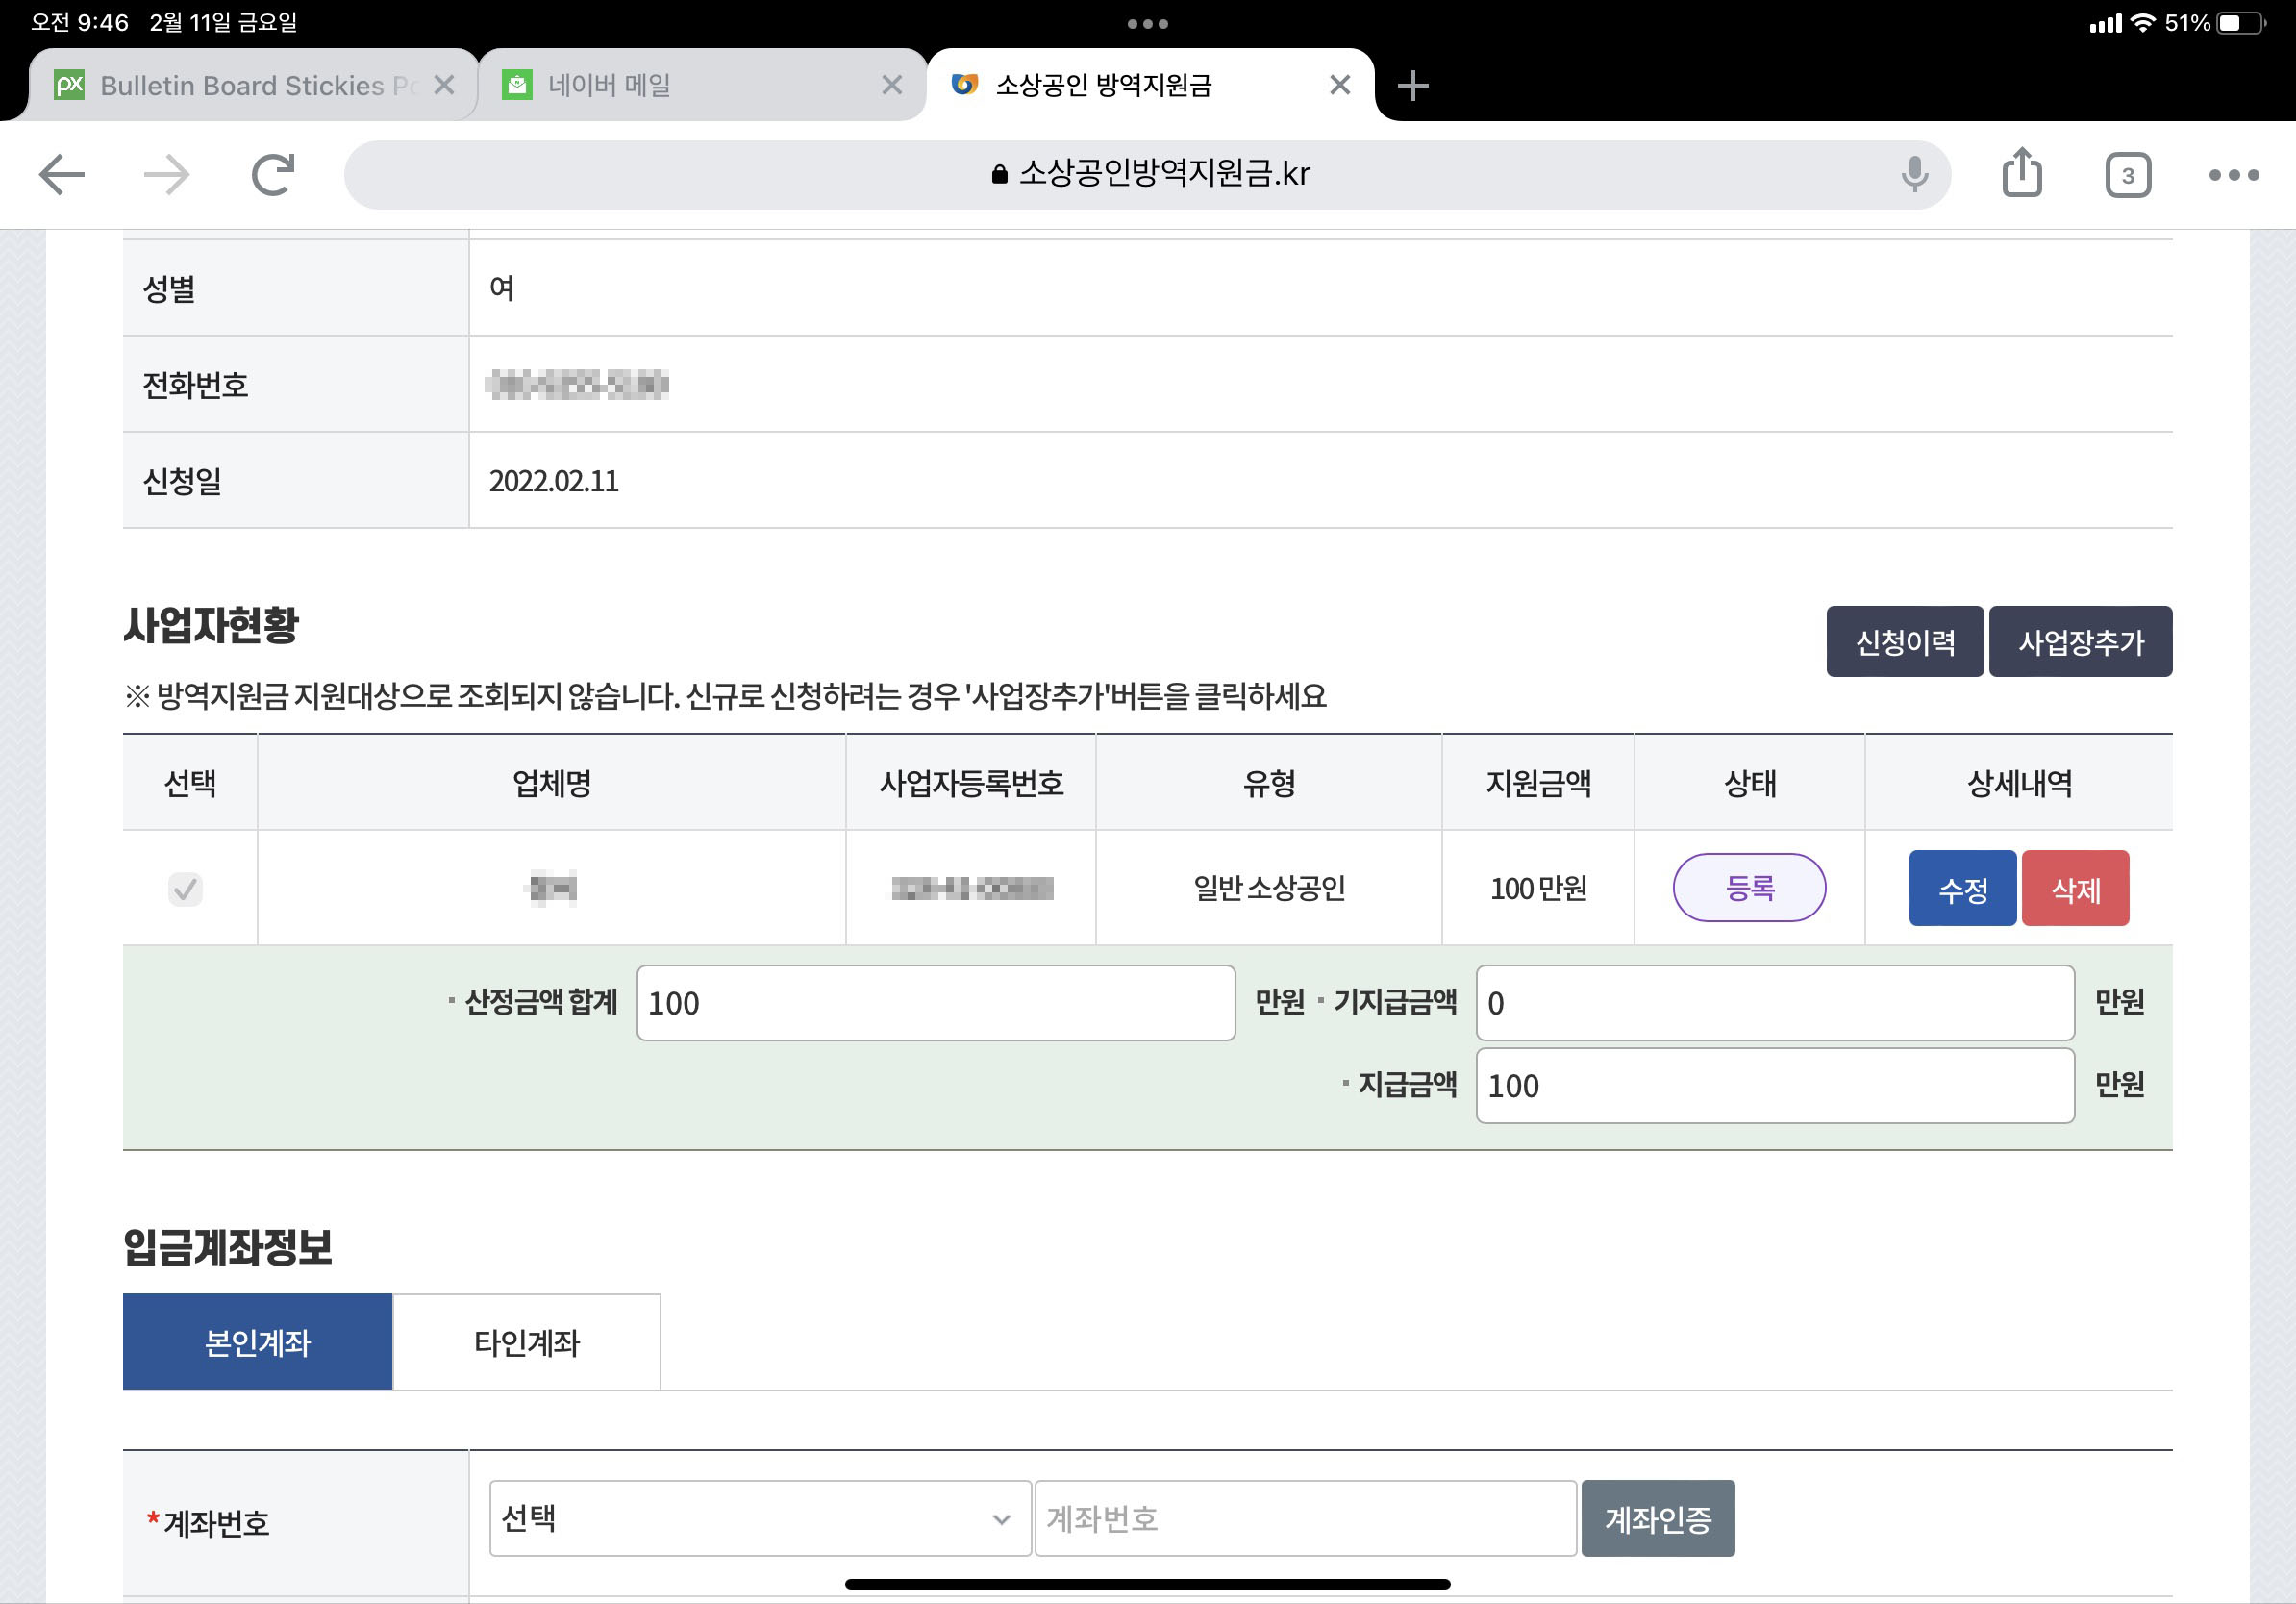
Task: Toggle the business row 선택 checkbox
Action: pos(185,888)
